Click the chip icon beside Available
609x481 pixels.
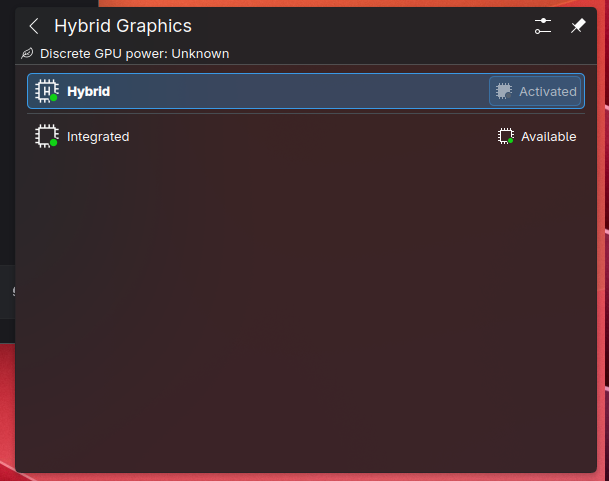pyautogui.click(x=506, y=136)
